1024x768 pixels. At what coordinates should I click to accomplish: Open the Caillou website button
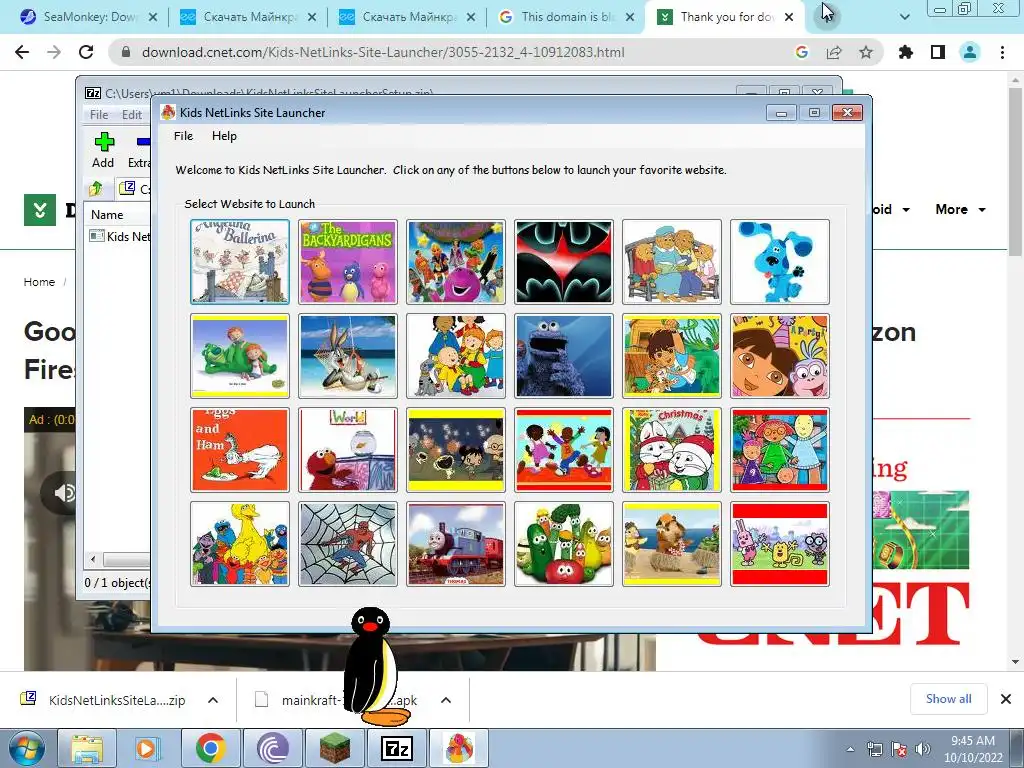[456, 356]
